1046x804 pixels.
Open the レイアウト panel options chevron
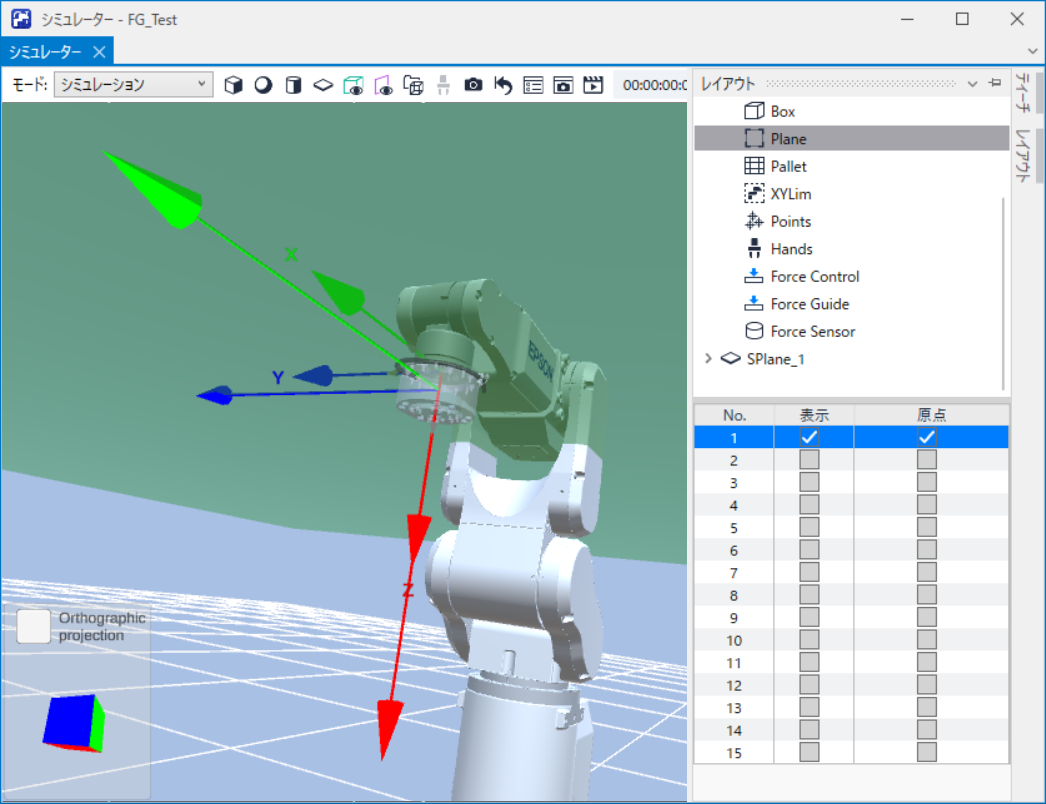pyautogui.click(x=973, y=84)
